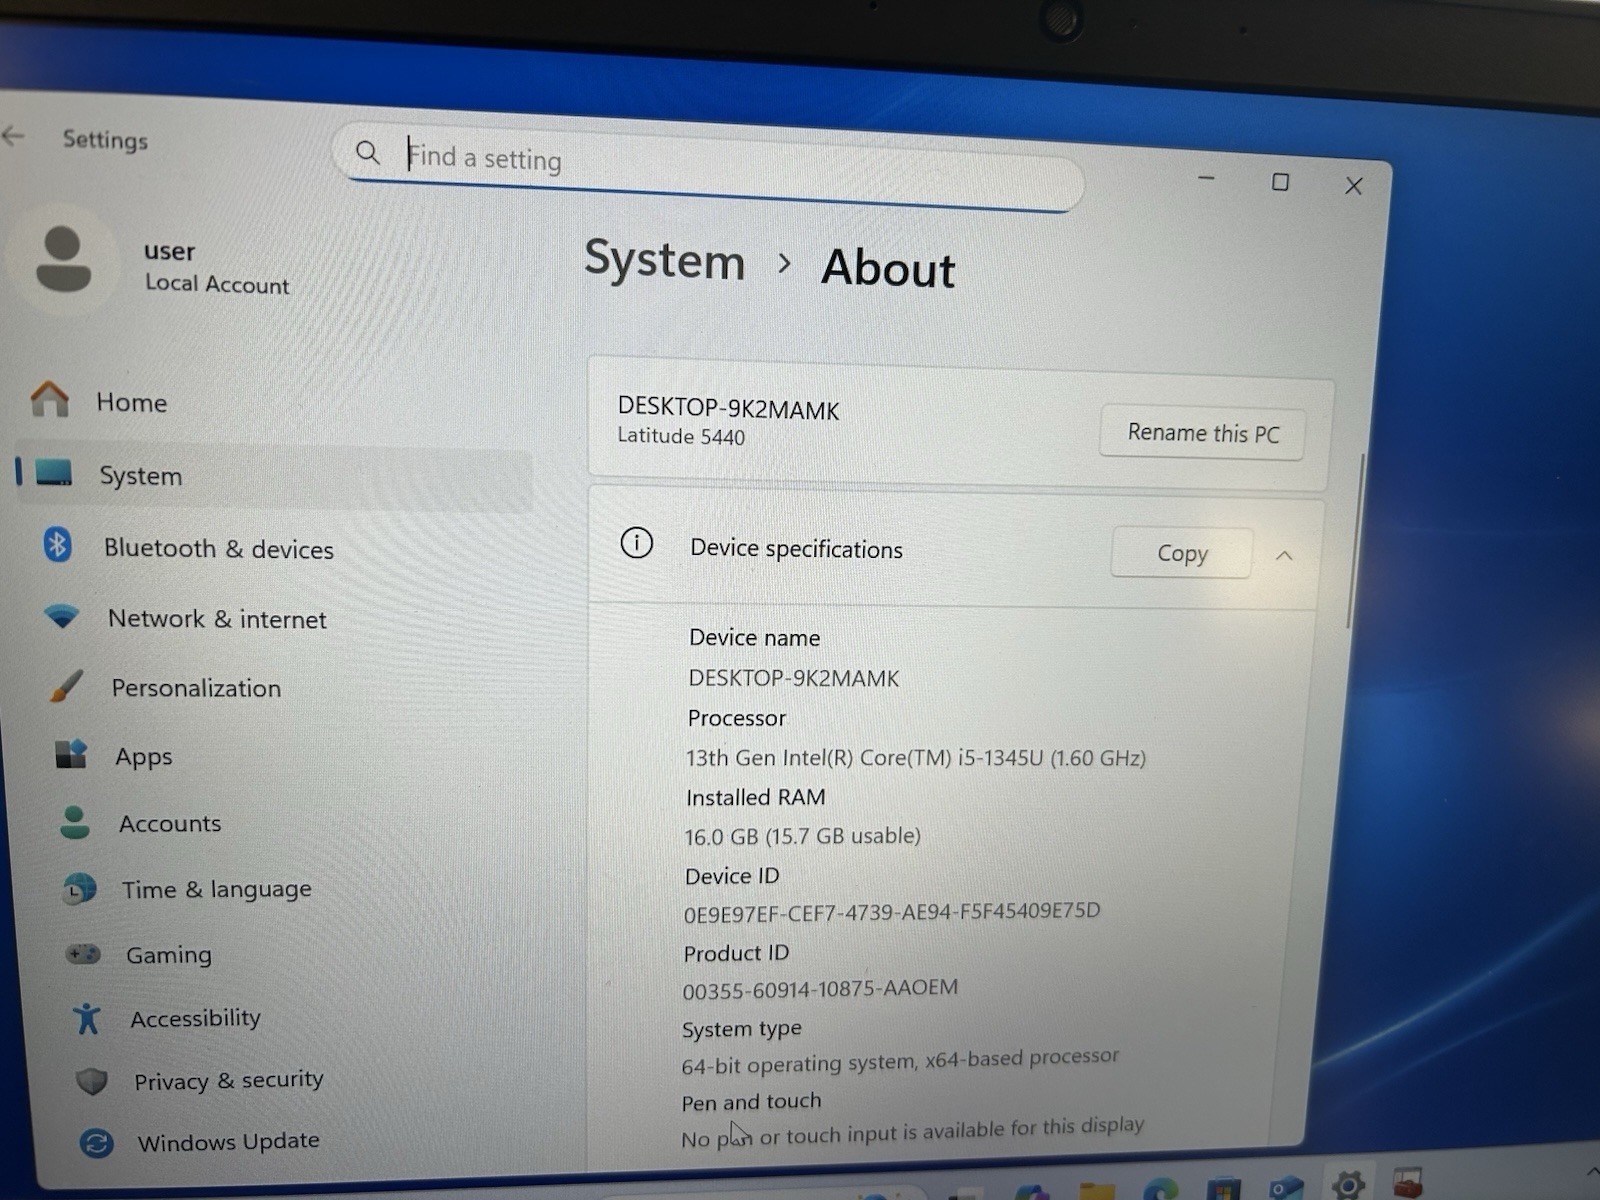1600x1200 pixels.
Task: Go to Windows Update
Action: 229,1141
